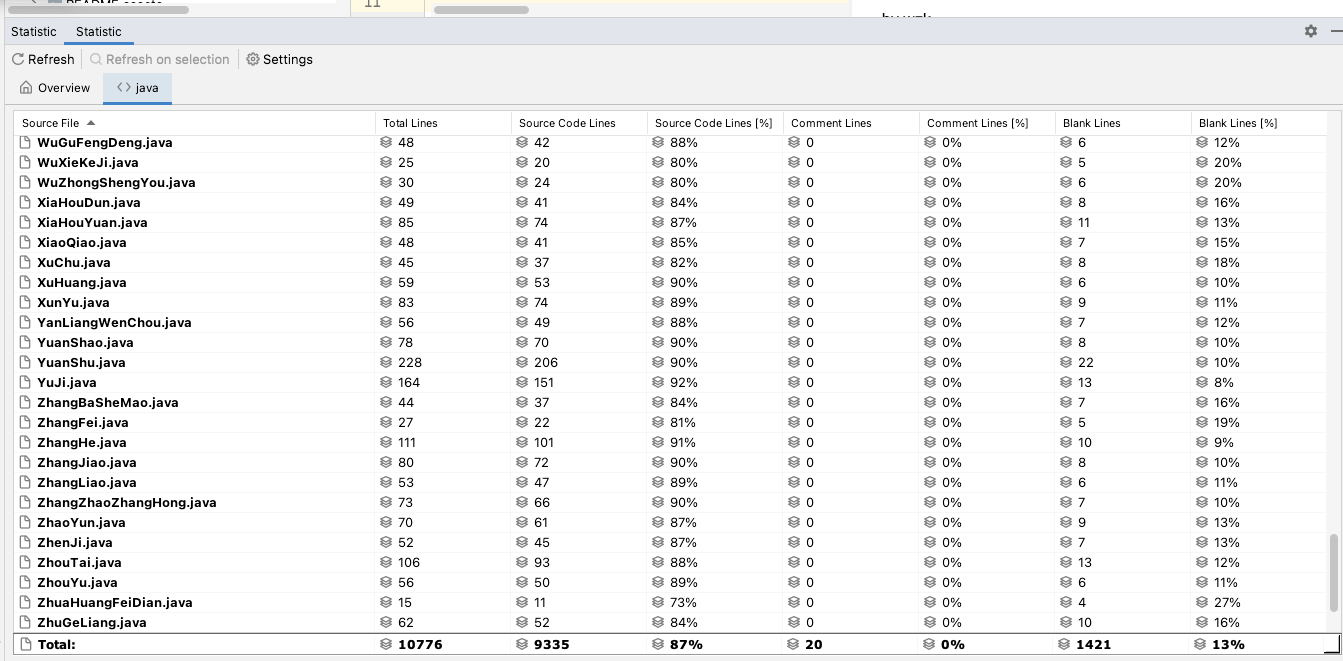Click the file icon of ZhangJiao.java

click(x=26, y=462)
